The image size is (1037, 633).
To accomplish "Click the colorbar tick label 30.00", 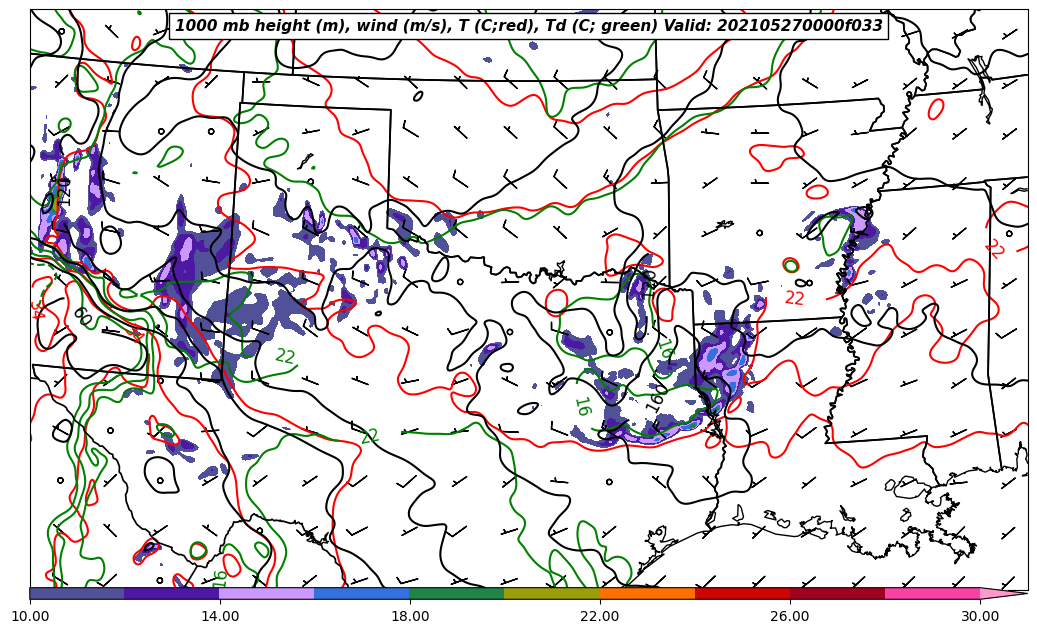I will pos(980,616).
